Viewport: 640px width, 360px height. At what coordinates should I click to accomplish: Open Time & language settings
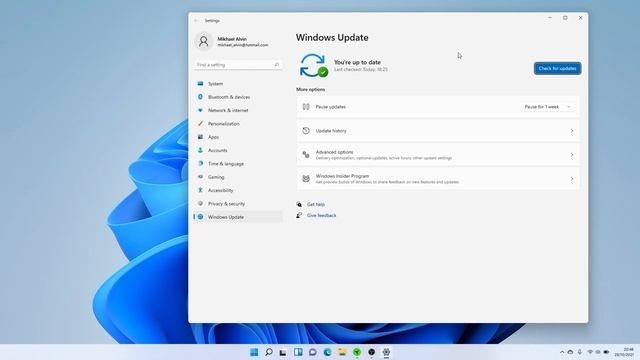[x=238, y=164]
